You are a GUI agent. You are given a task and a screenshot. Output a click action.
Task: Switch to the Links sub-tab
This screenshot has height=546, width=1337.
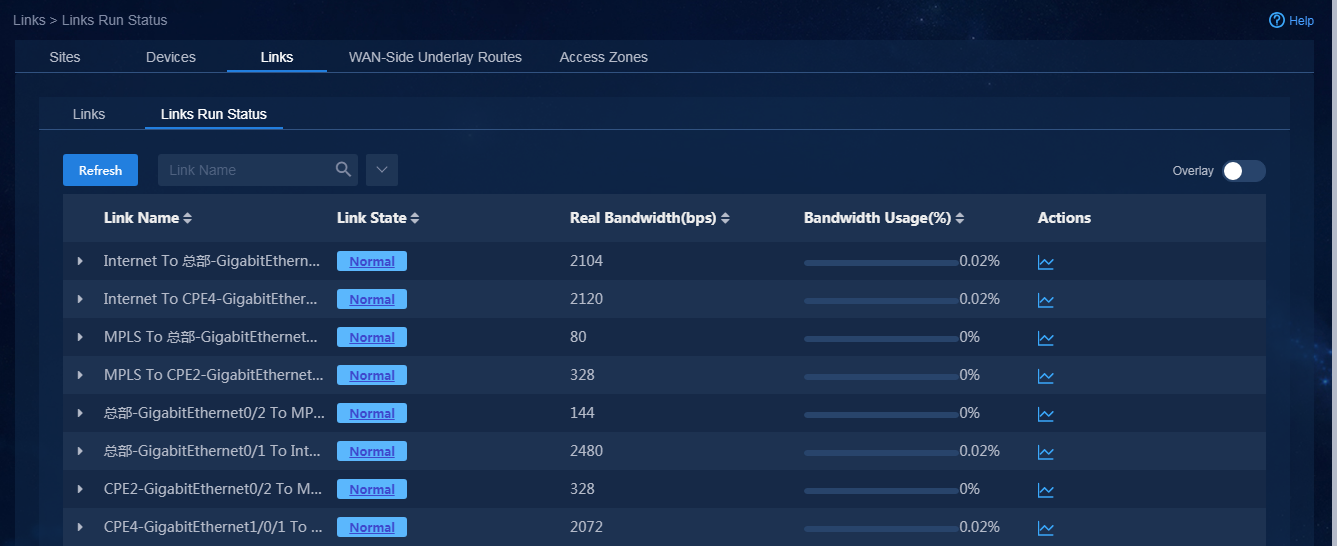pos(89,114)
